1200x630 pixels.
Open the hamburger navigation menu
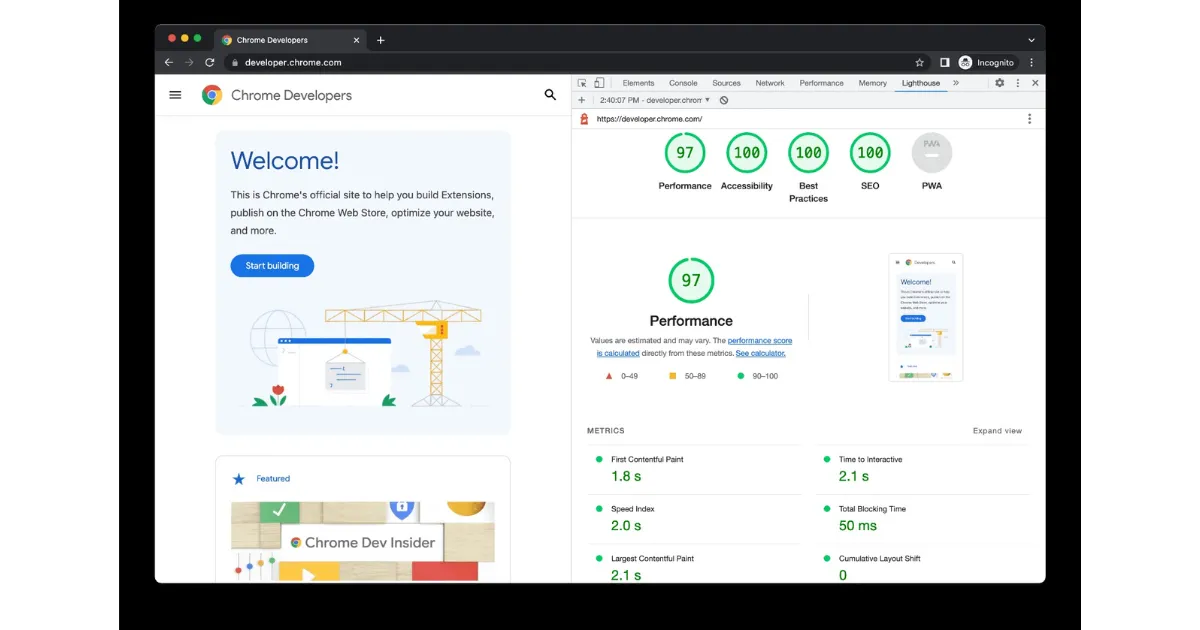[175, 95]
